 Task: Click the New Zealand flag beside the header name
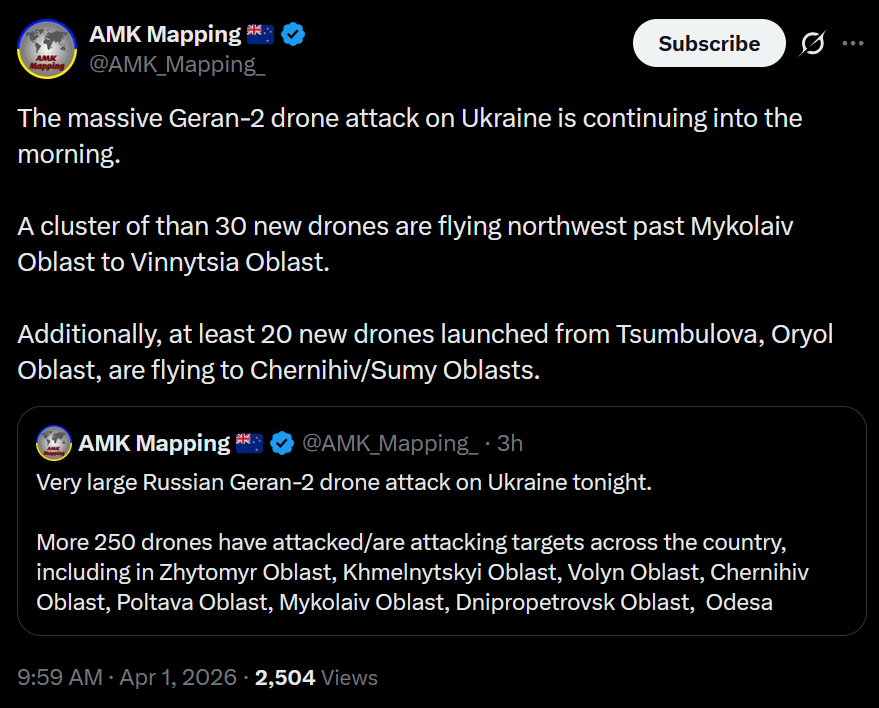(260, 35)
